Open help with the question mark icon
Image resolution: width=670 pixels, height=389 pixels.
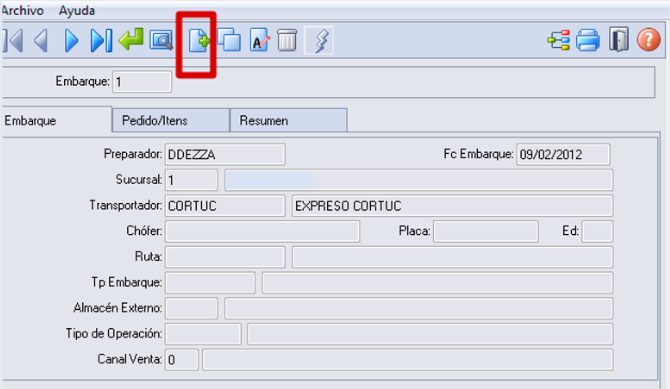649,40
